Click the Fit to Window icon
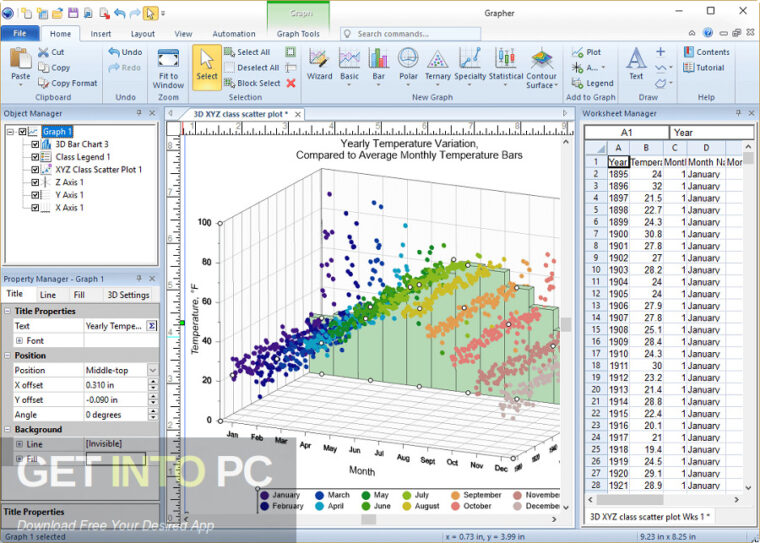Viewport: 760px width, 543px height. click(x=168, y=59)
